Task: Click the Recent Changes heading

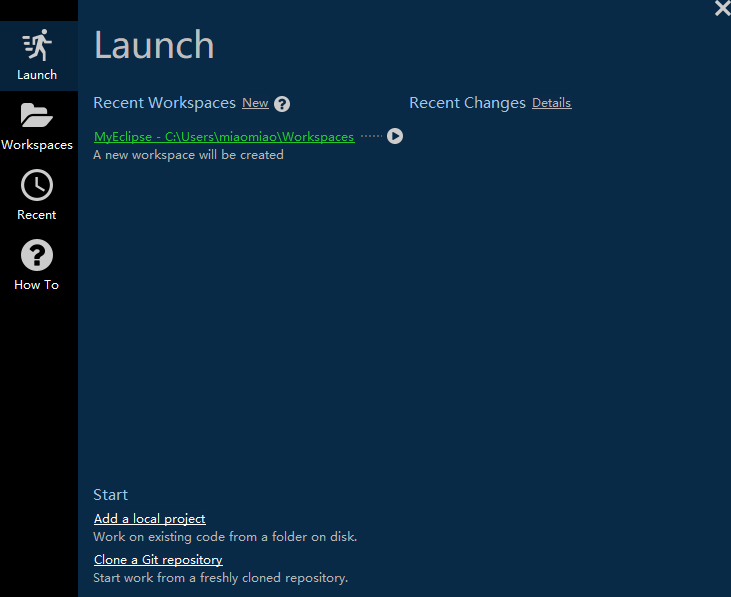Action: [x=467, y=103]
